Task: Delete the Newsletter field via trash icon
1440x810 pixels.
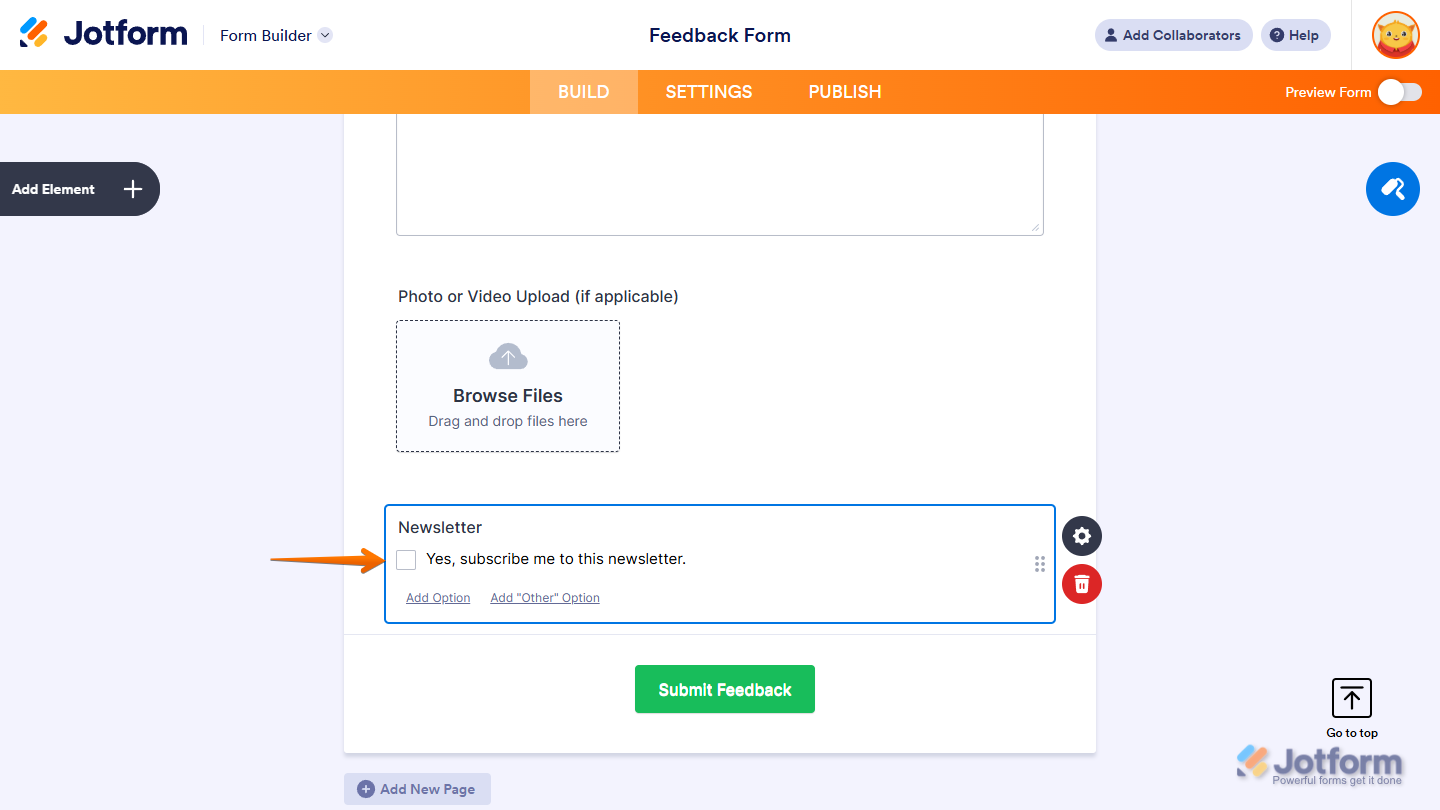Action: 1081,584
